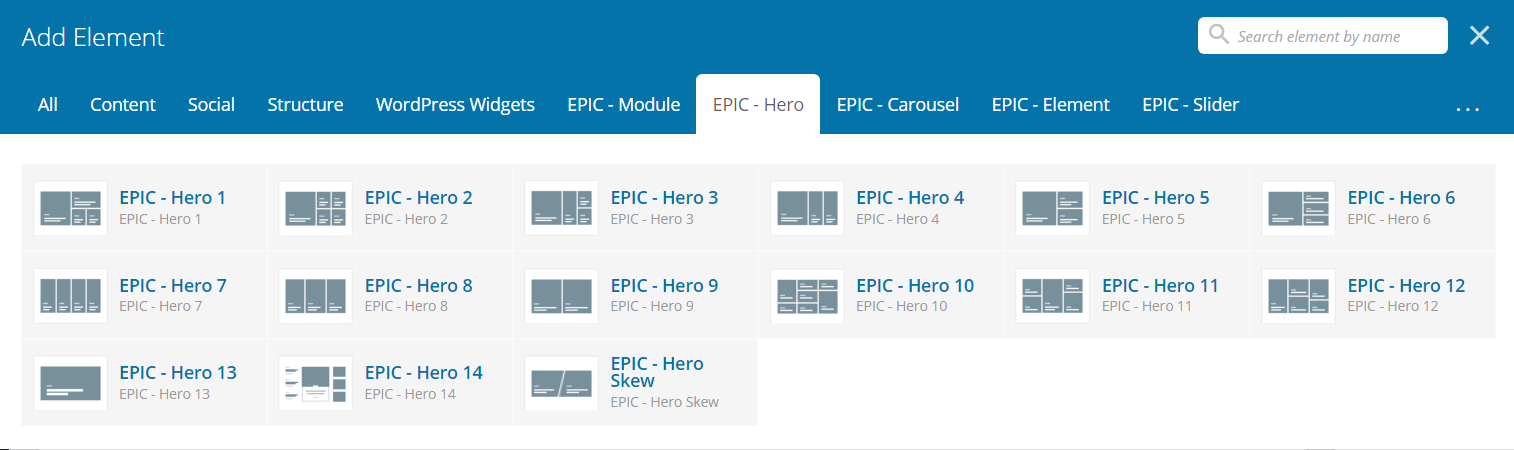Insert the EPIC - Hero 9 element
Screen dimensions: 1514x450
663,286
